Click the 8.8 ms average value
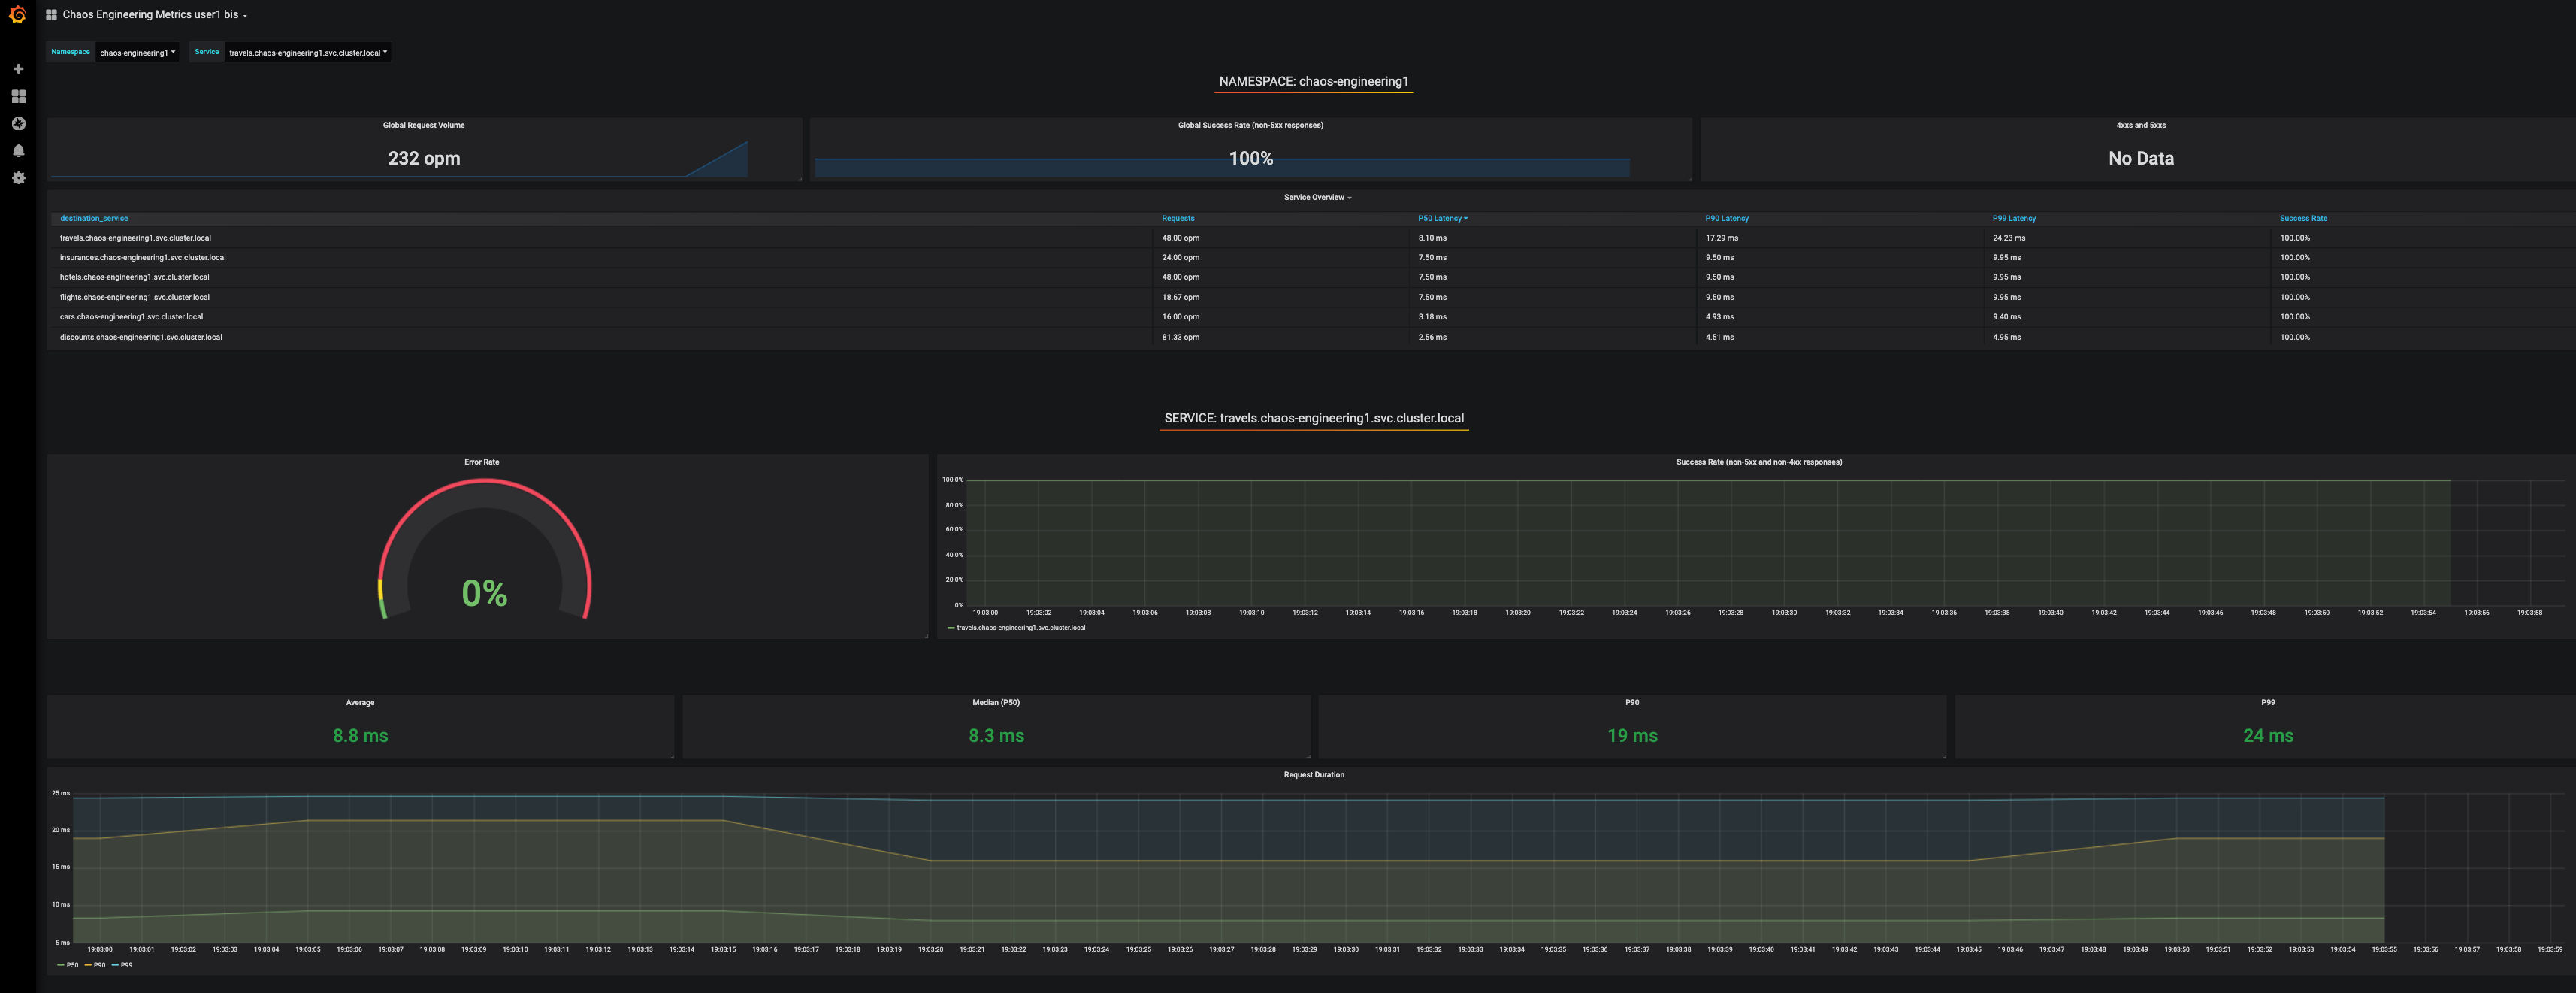Viewport: 2576px width, 993px height. pyautogui.click(x=360, y=735)
